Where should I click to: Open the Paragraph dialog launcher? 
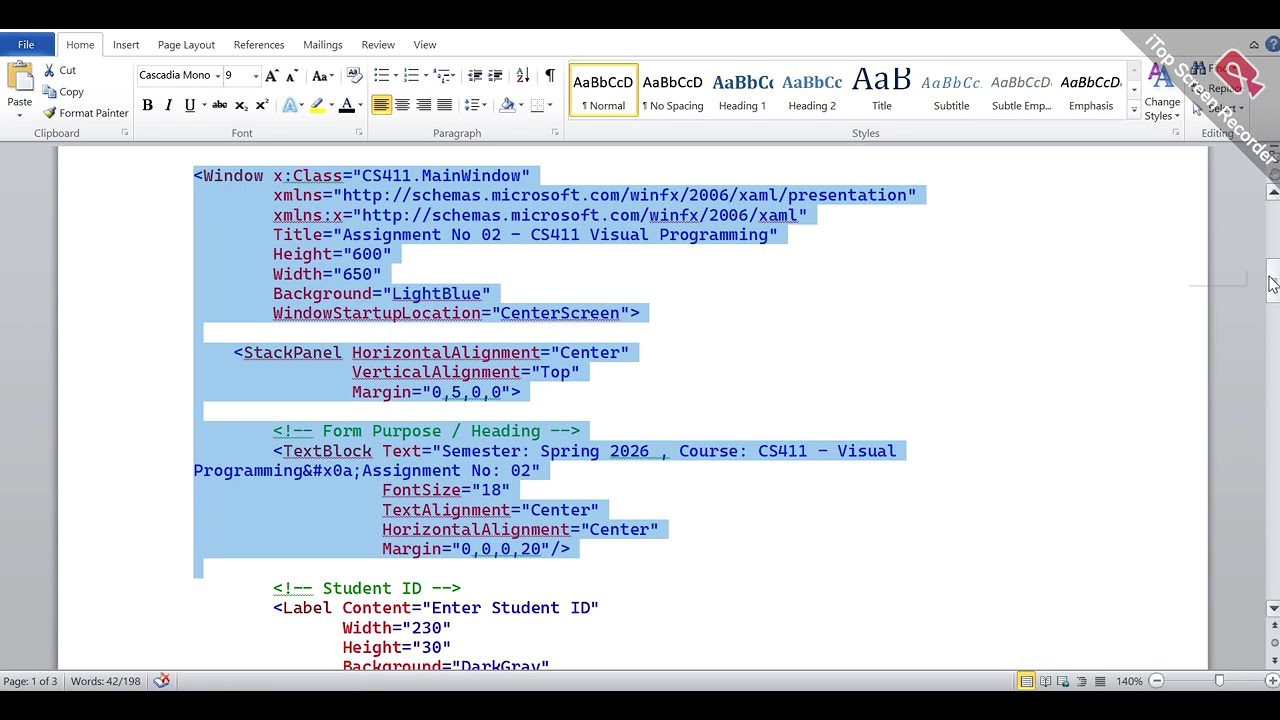tap(555, 133)
